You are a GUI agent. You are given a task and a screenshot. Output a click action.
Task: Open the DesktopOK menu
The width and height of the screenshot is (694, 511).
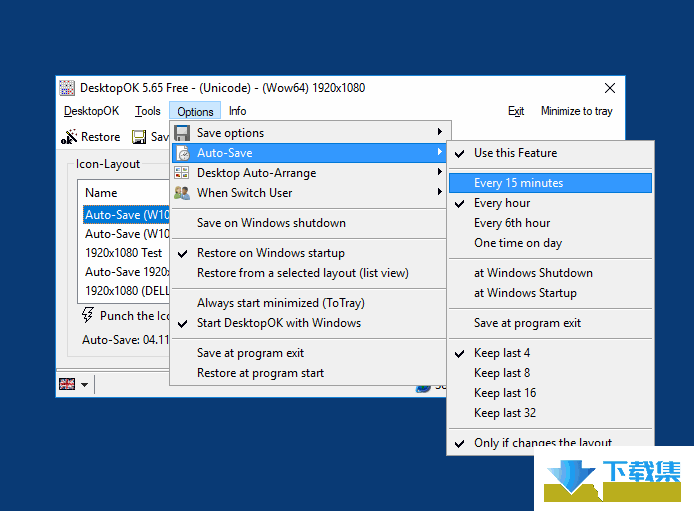coord(91,111)
